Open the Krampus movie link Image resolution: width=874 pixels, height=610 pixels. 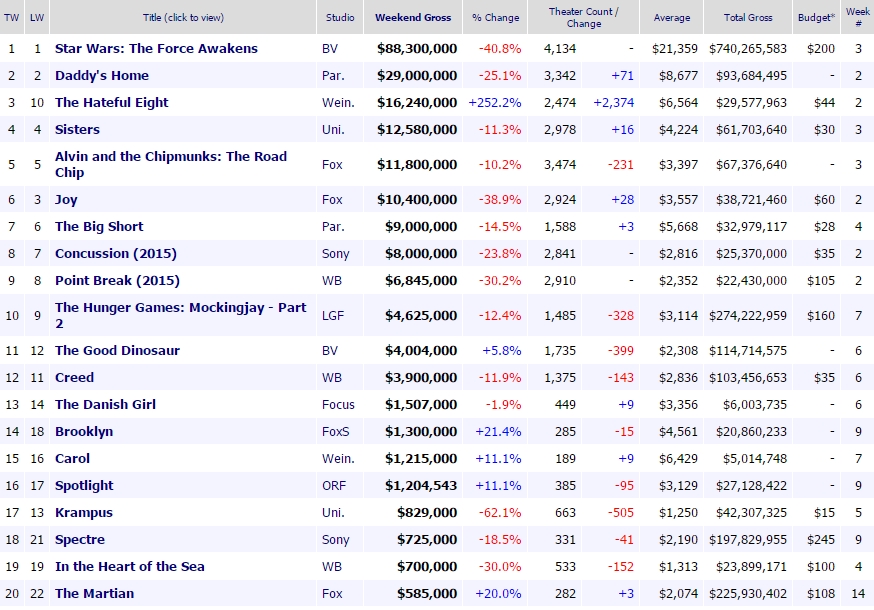point(84,512)
